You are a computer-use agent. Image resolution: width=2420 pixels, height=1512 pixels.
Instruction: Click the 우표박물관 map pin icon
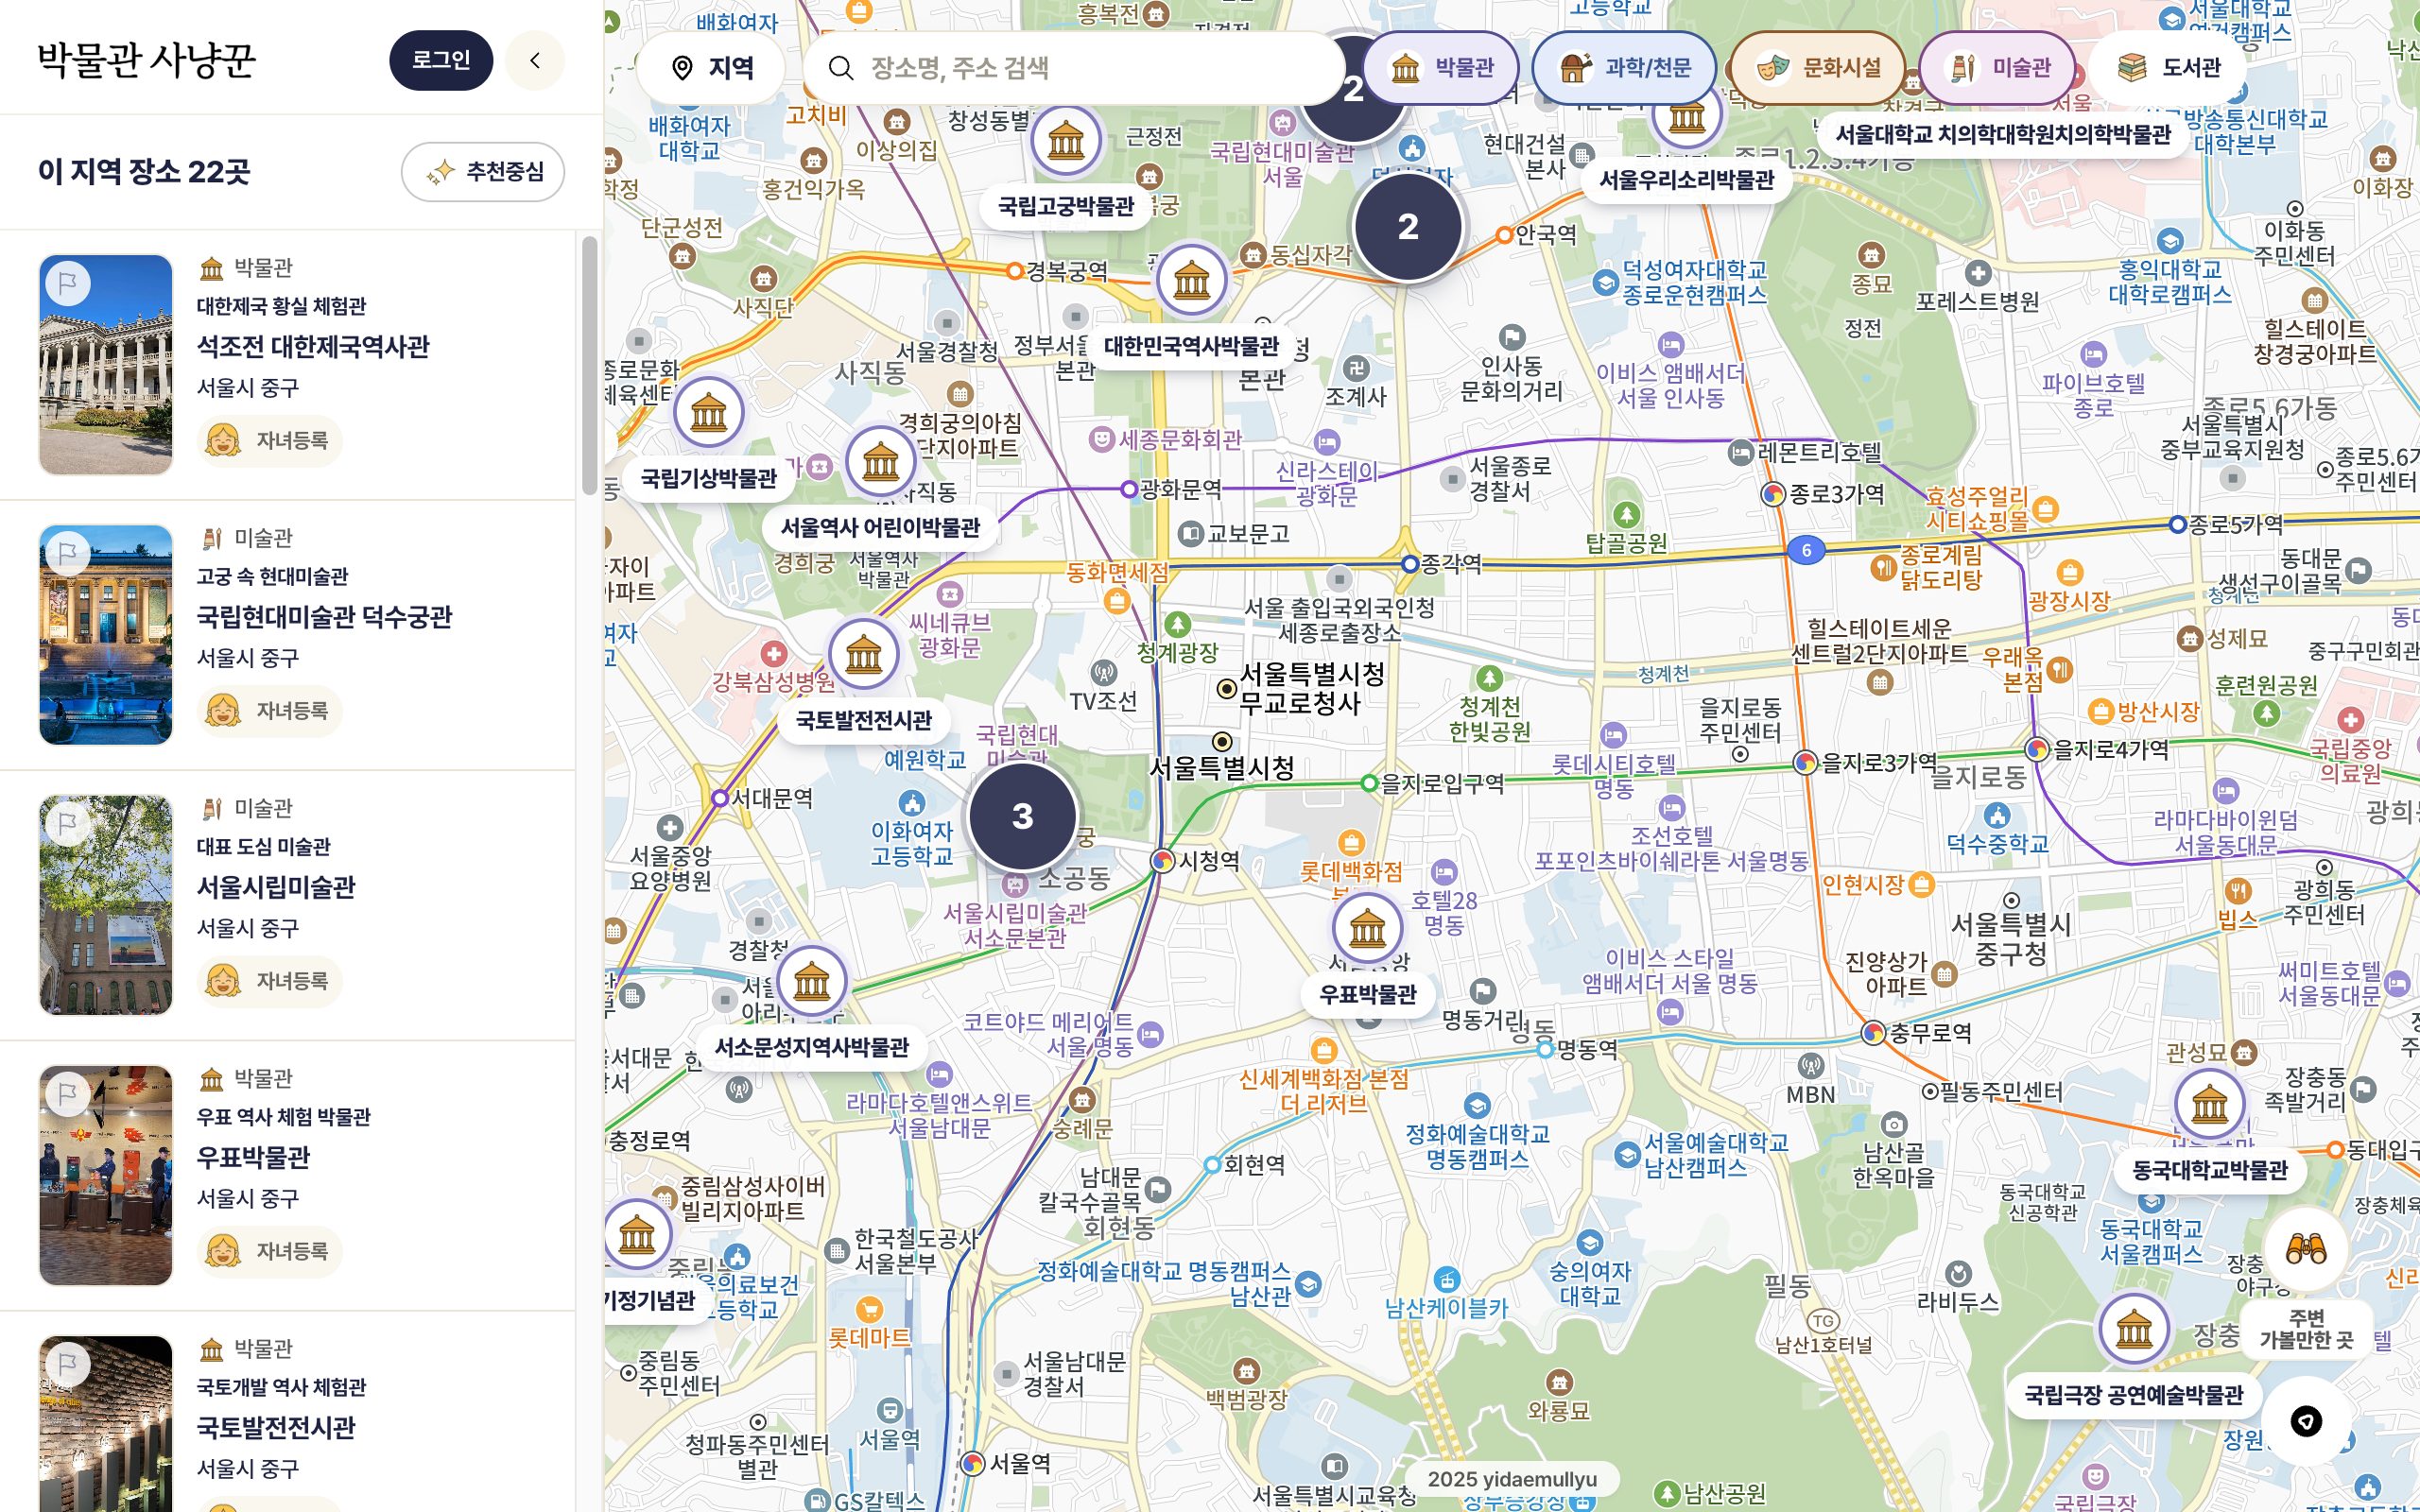click(x=1367, y=929)
